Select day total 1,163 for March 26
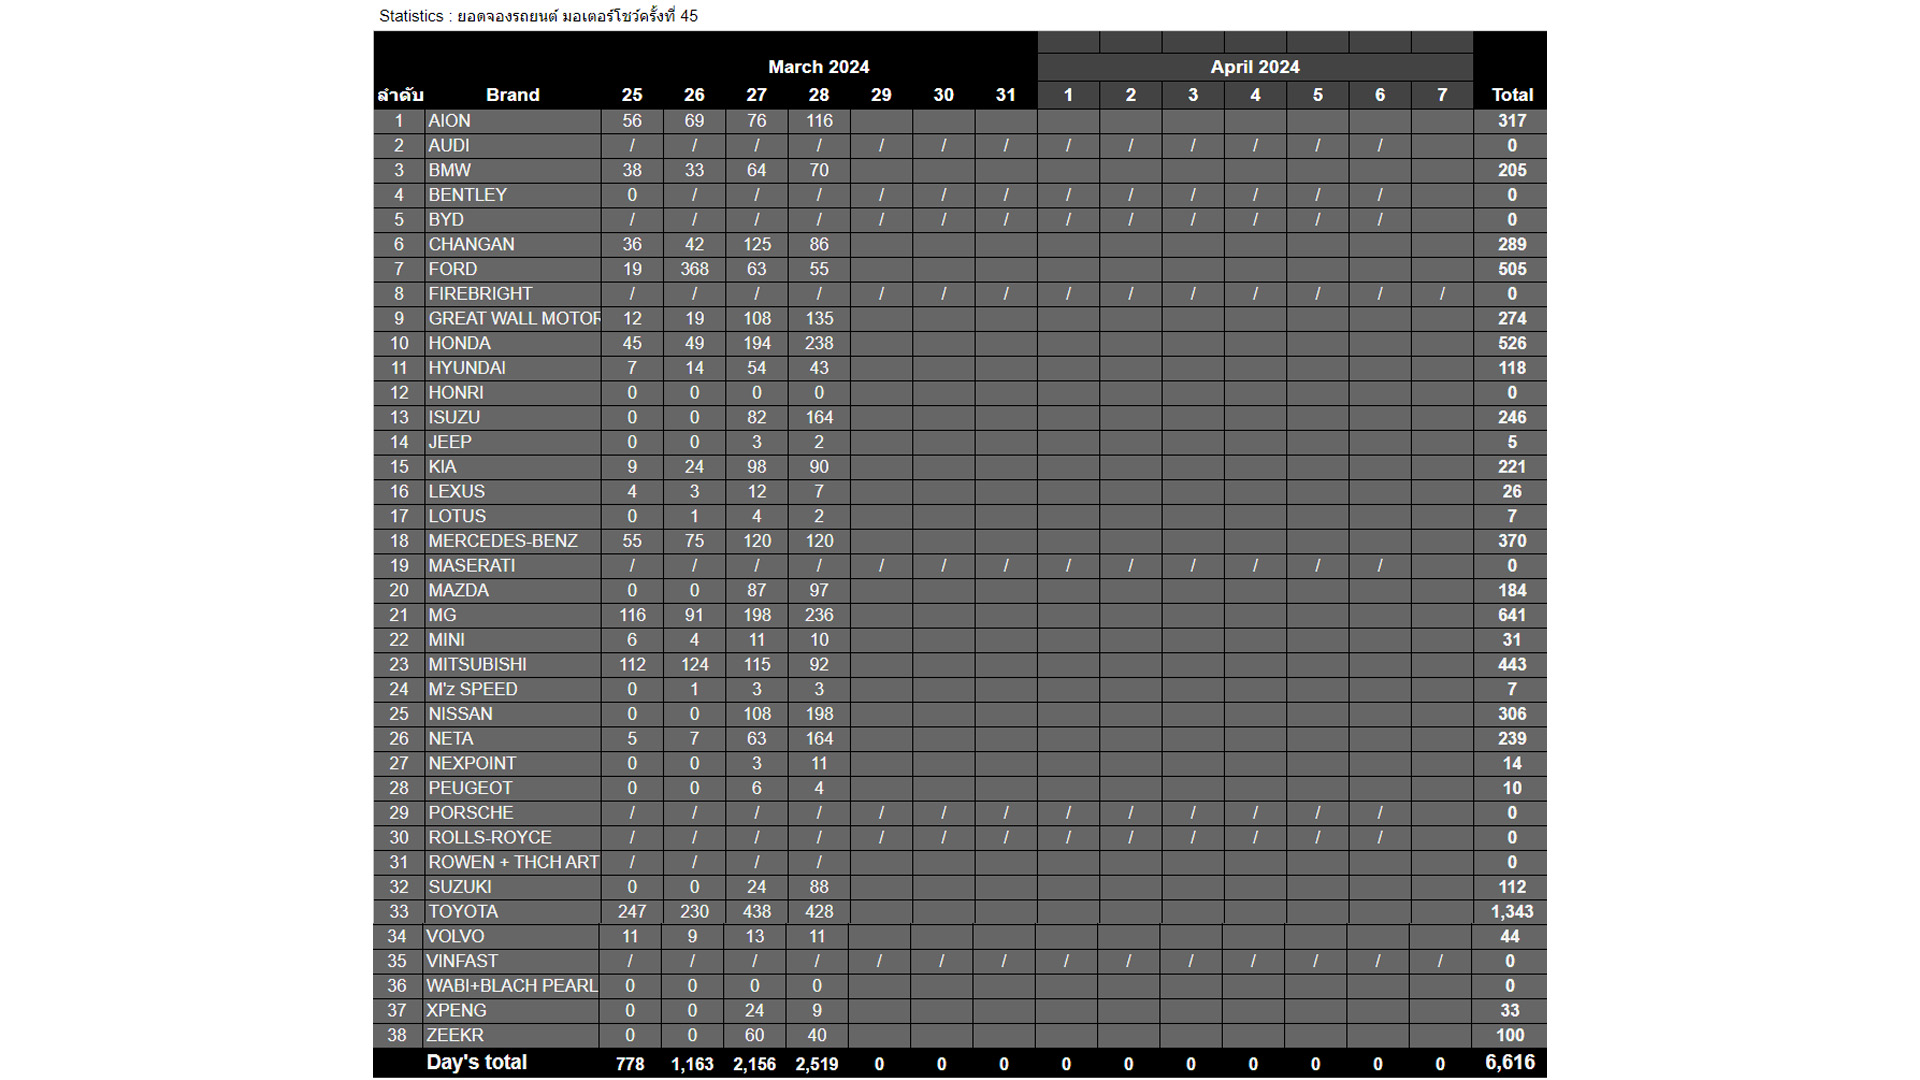This screenshot has width=1920, height=1080. [x=692, y=1064]
